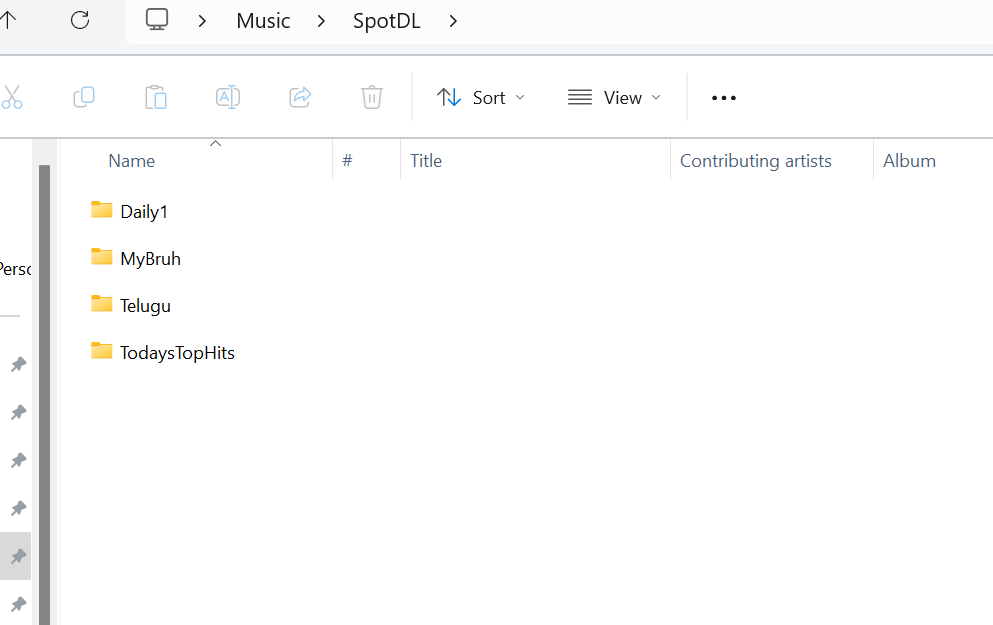Select the TodaysTopHits folder

pos(177,352)
